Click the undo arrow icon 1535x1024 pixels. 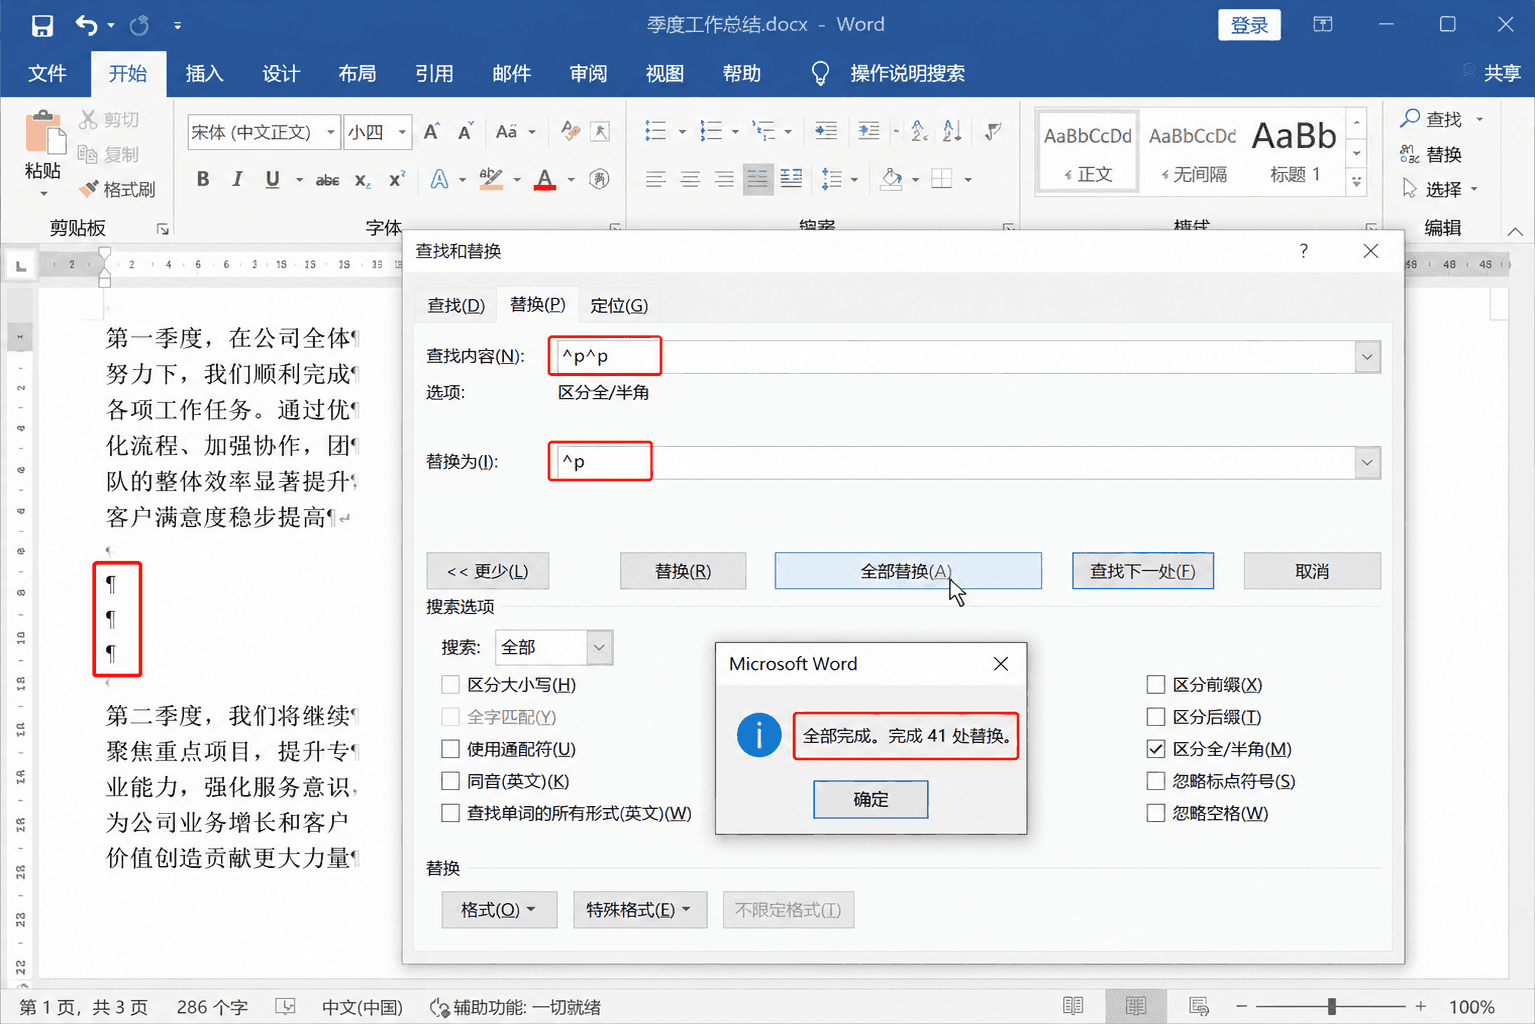pos(87,25)
